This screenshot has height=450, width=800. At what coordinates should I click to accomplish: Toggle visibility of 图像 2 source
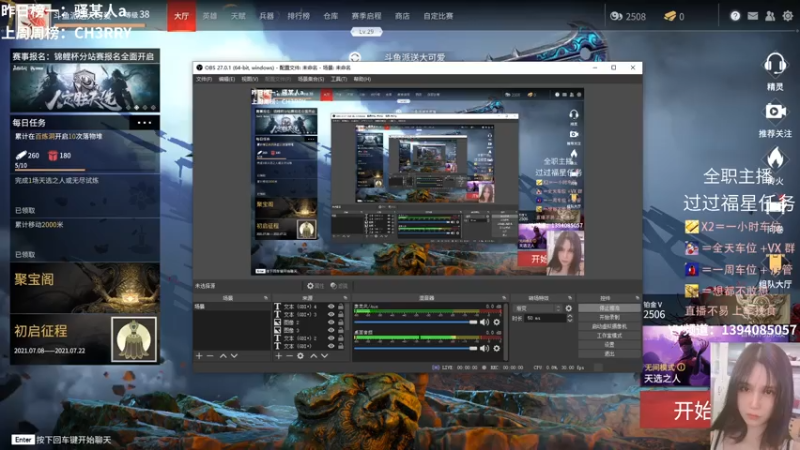point(331,322)
